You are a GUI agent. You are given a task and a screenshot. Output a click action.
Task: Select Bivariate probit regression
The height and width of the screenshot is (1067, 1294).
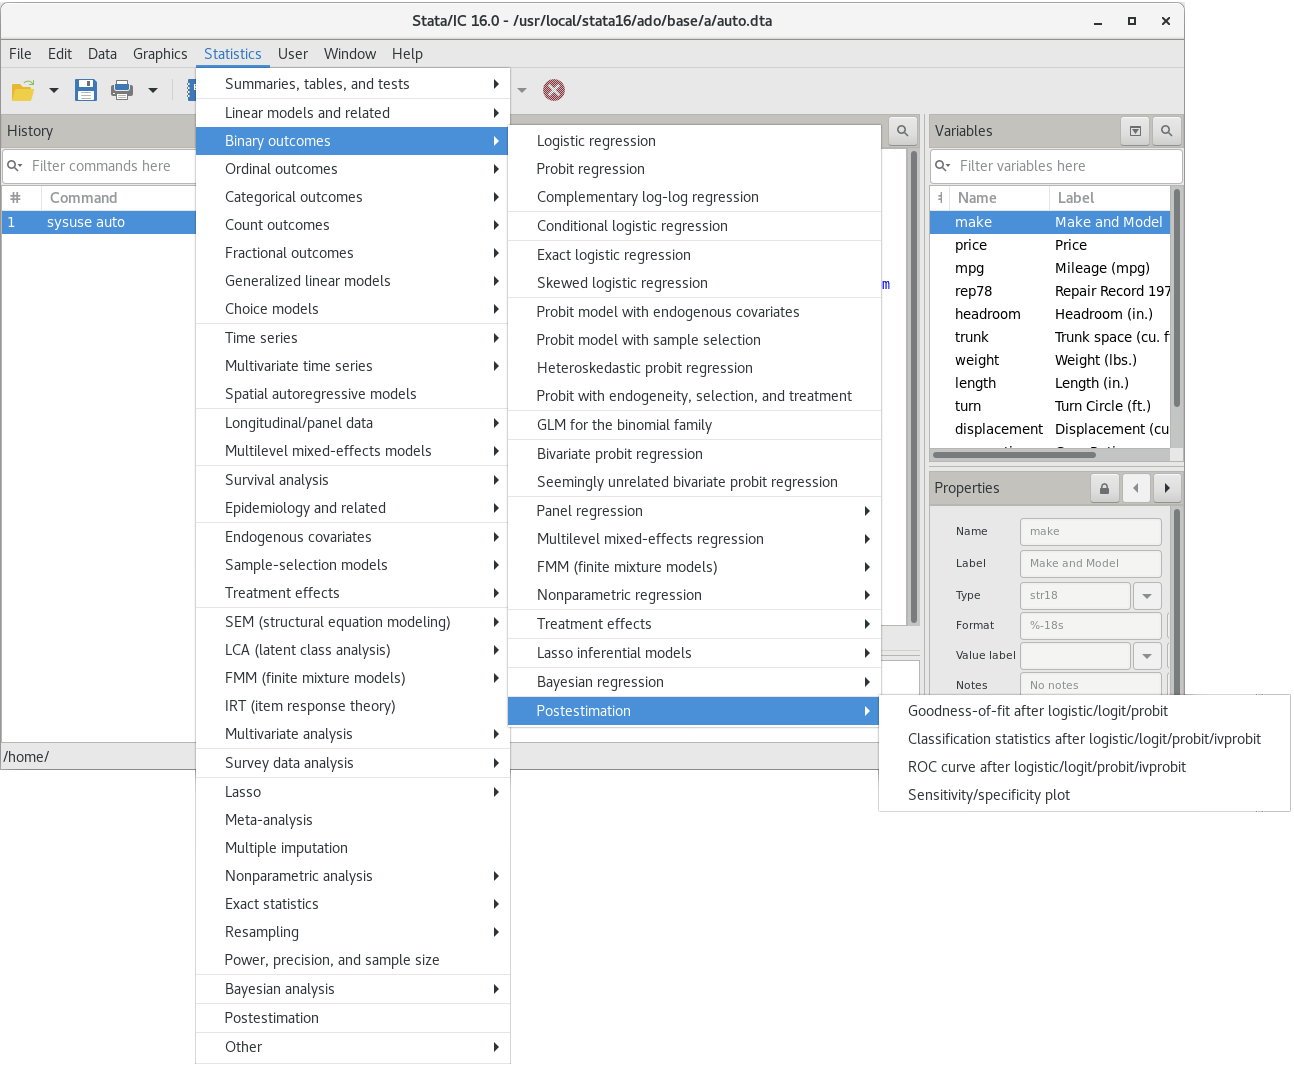694,454
